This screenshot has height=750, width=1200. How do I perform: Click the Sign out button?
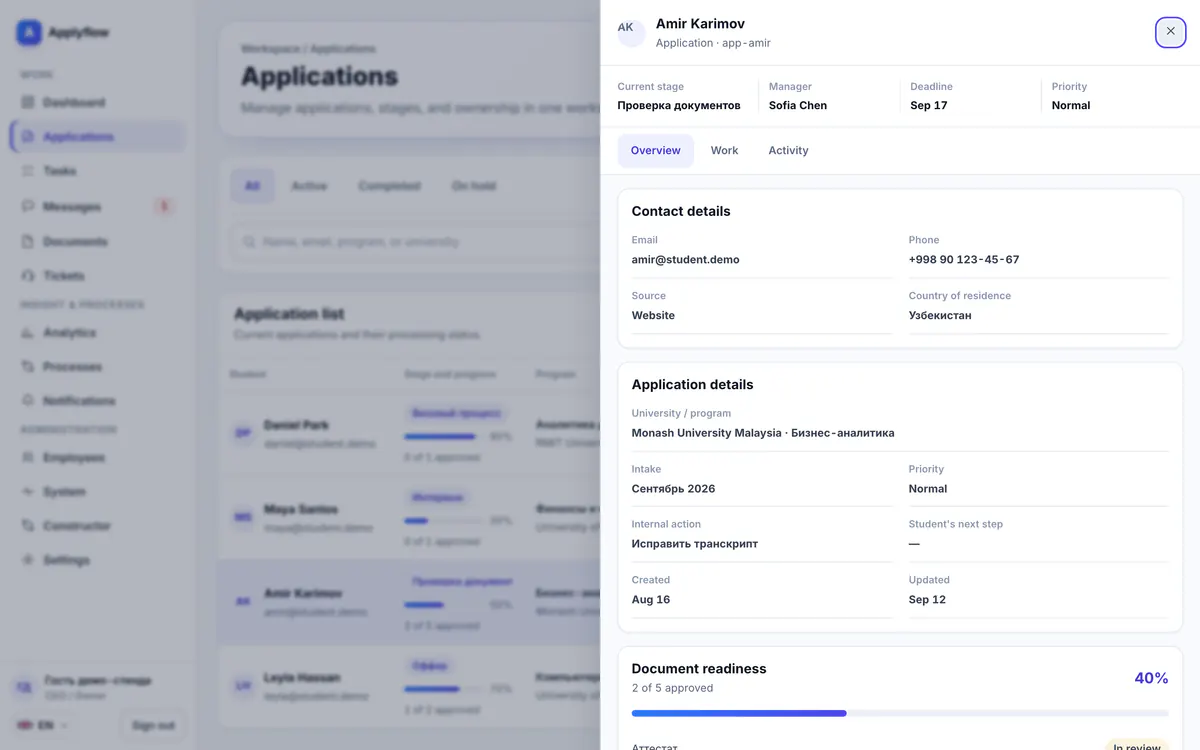[153, 725]
